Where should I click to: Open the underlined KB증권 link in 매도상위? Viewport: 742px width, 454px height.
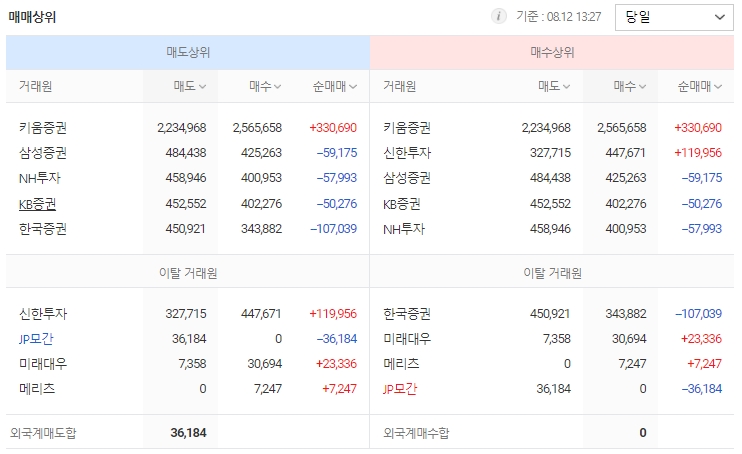(37, 204)
